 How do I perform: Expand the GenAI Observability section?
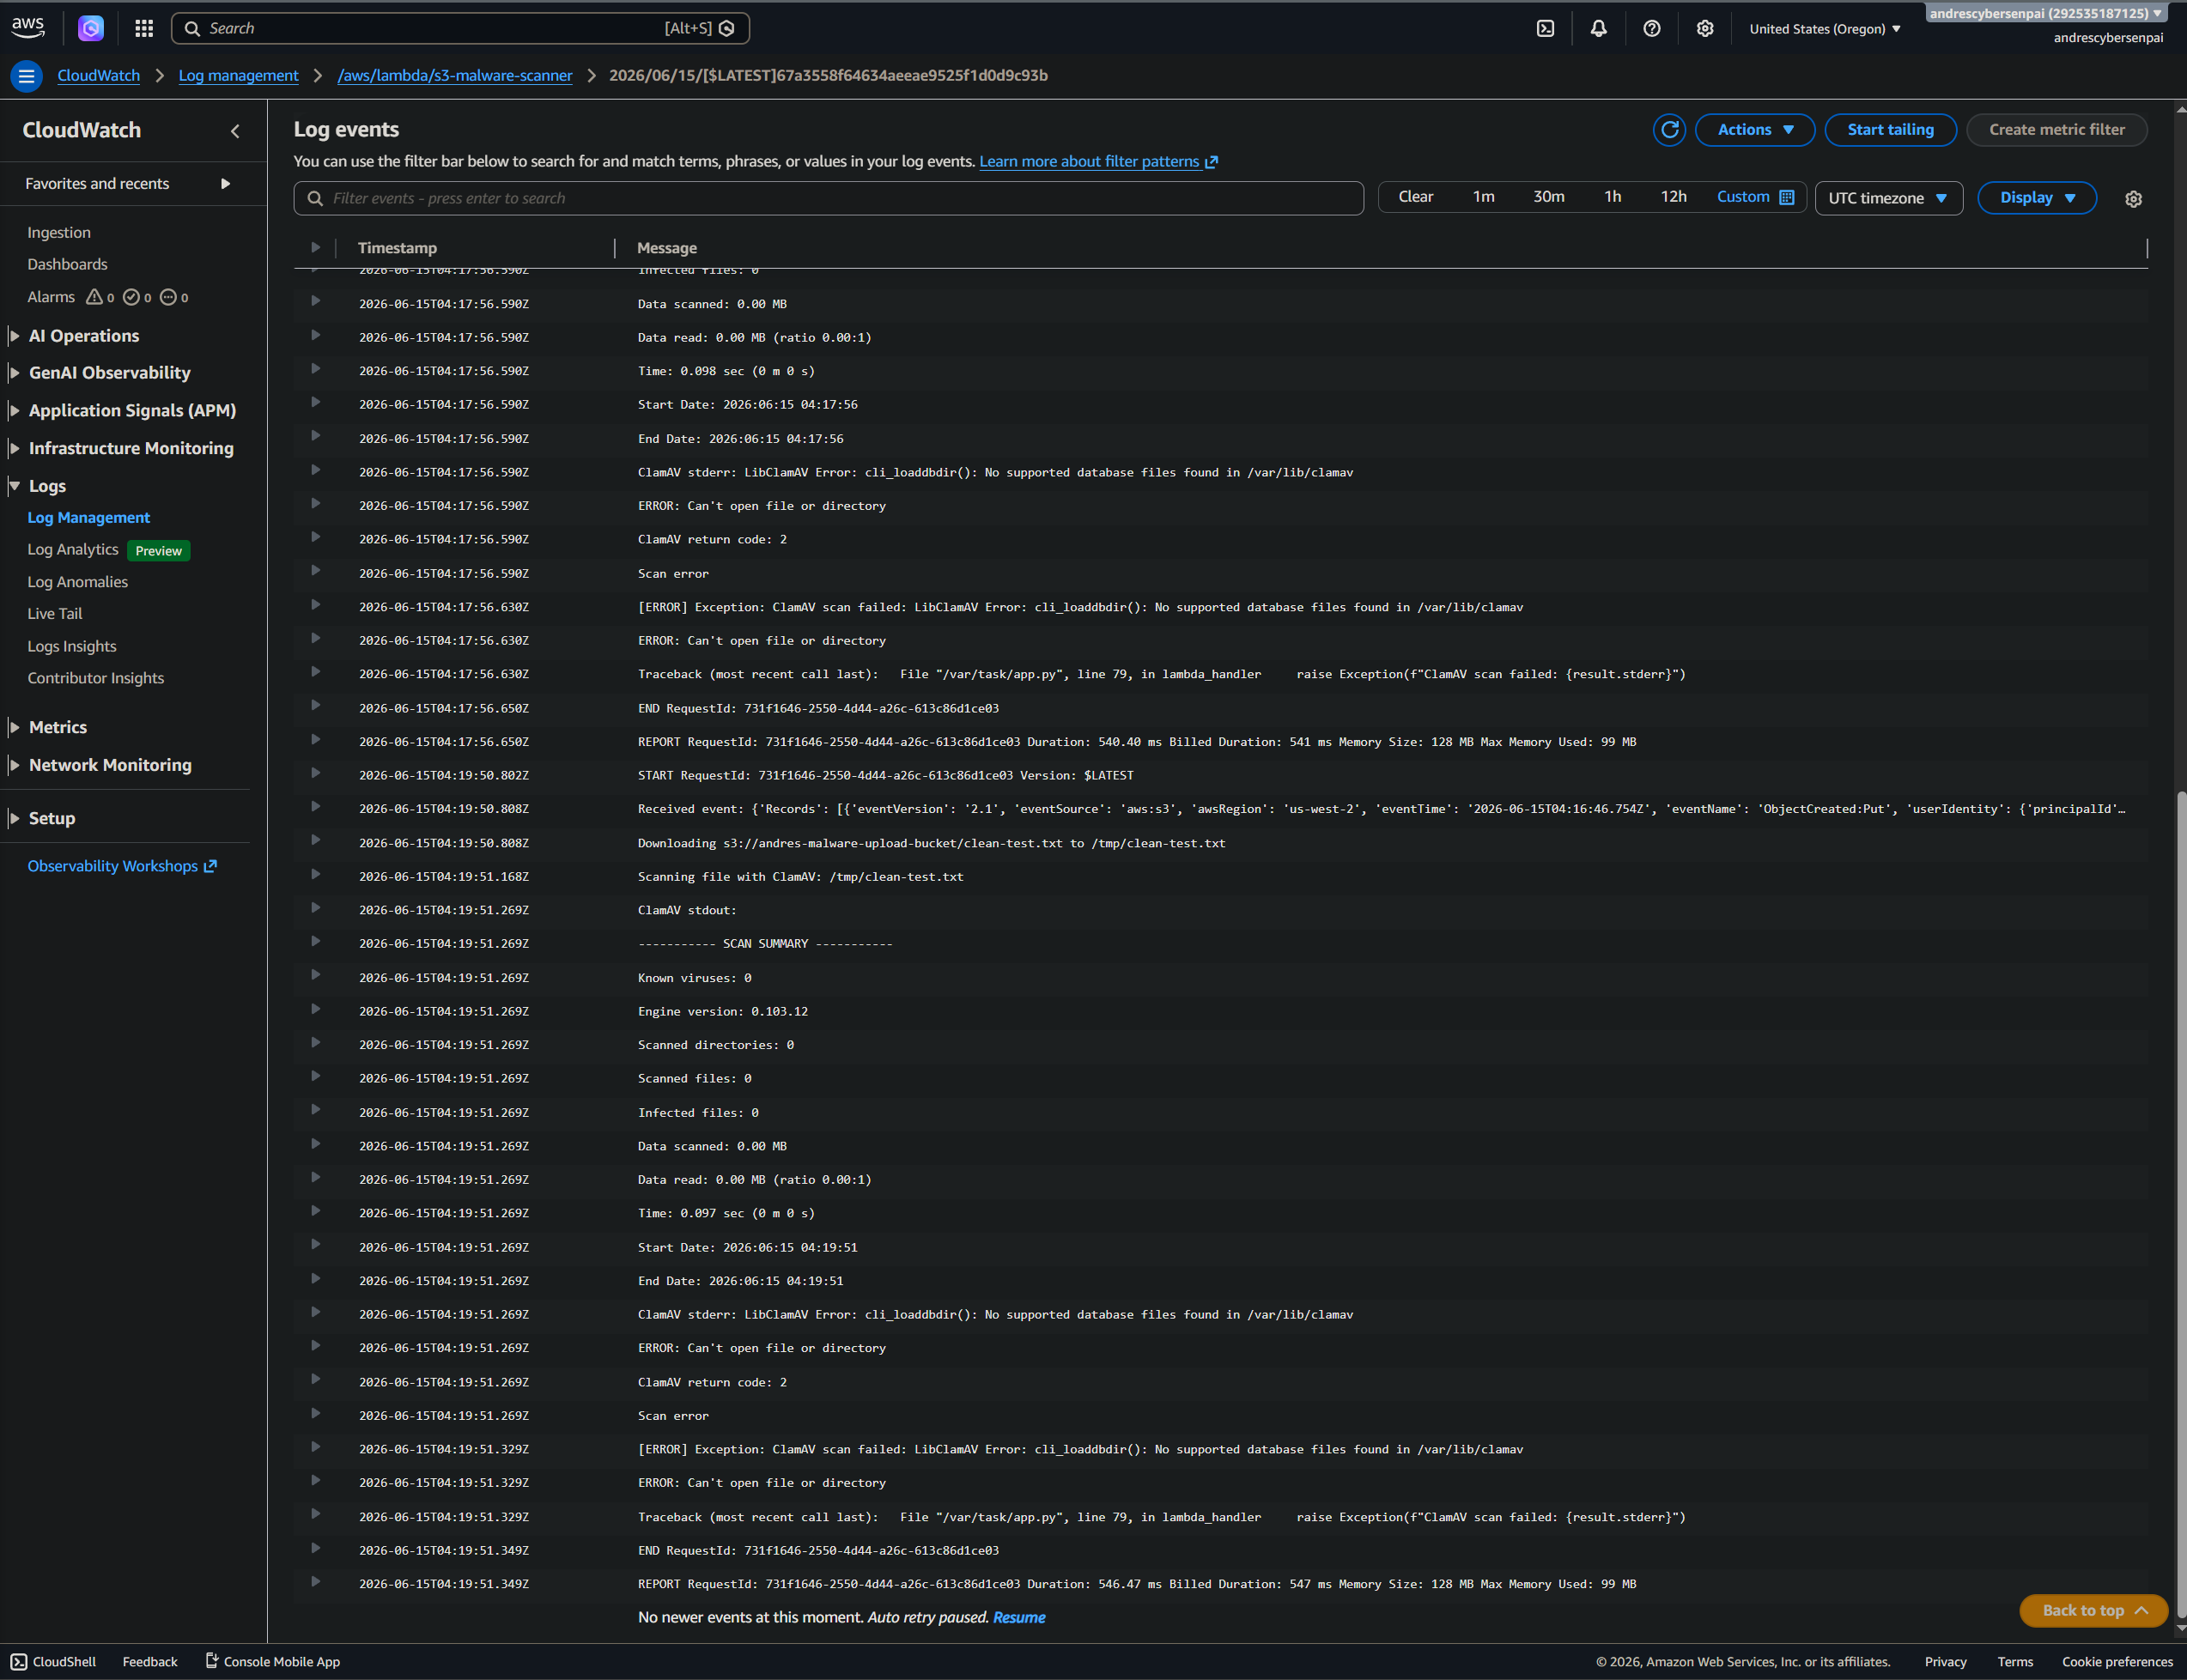click(14, 373)
